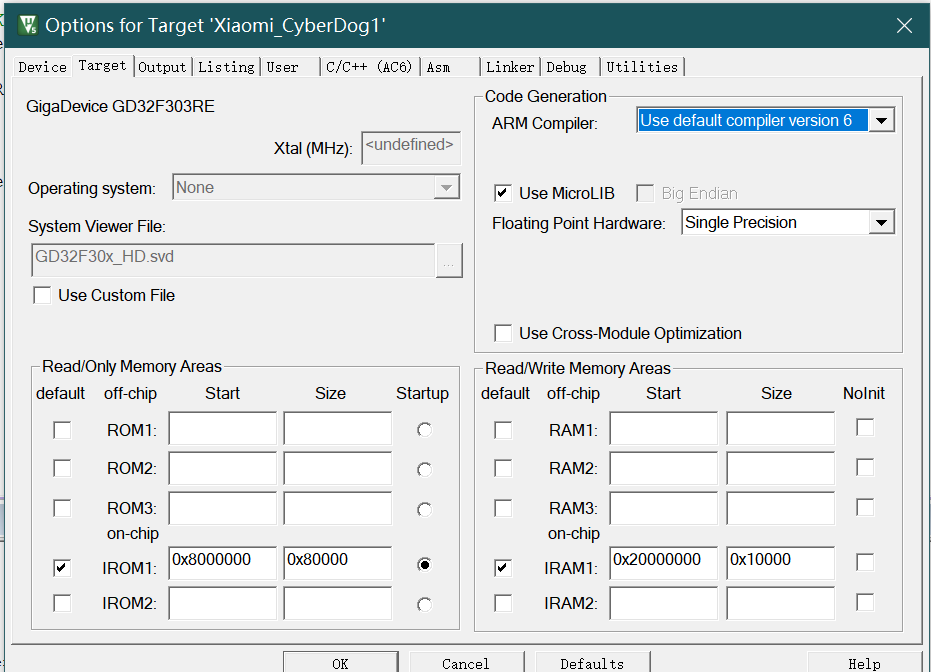Edit IRAM1 Size value 0x10000
The image size is (931, 672).
[x=780, y=563]
